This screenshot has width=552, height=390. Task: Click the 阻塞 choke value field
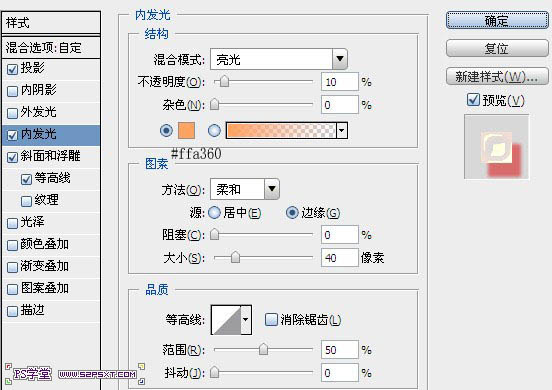[340, 235]
